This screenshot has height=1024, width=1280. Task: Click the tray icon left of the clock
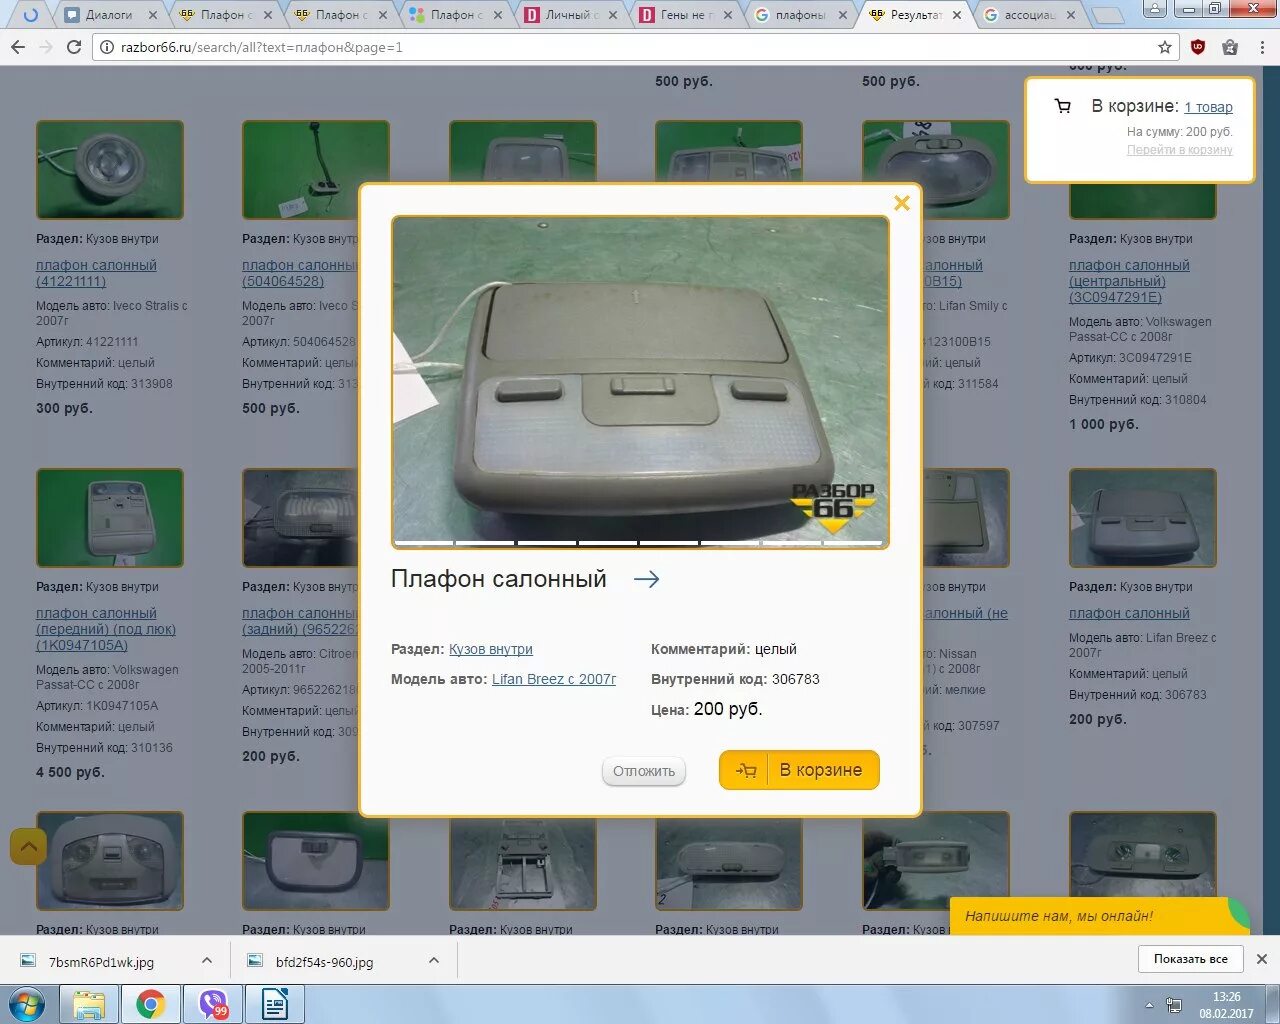[x=1174, y=1005]
